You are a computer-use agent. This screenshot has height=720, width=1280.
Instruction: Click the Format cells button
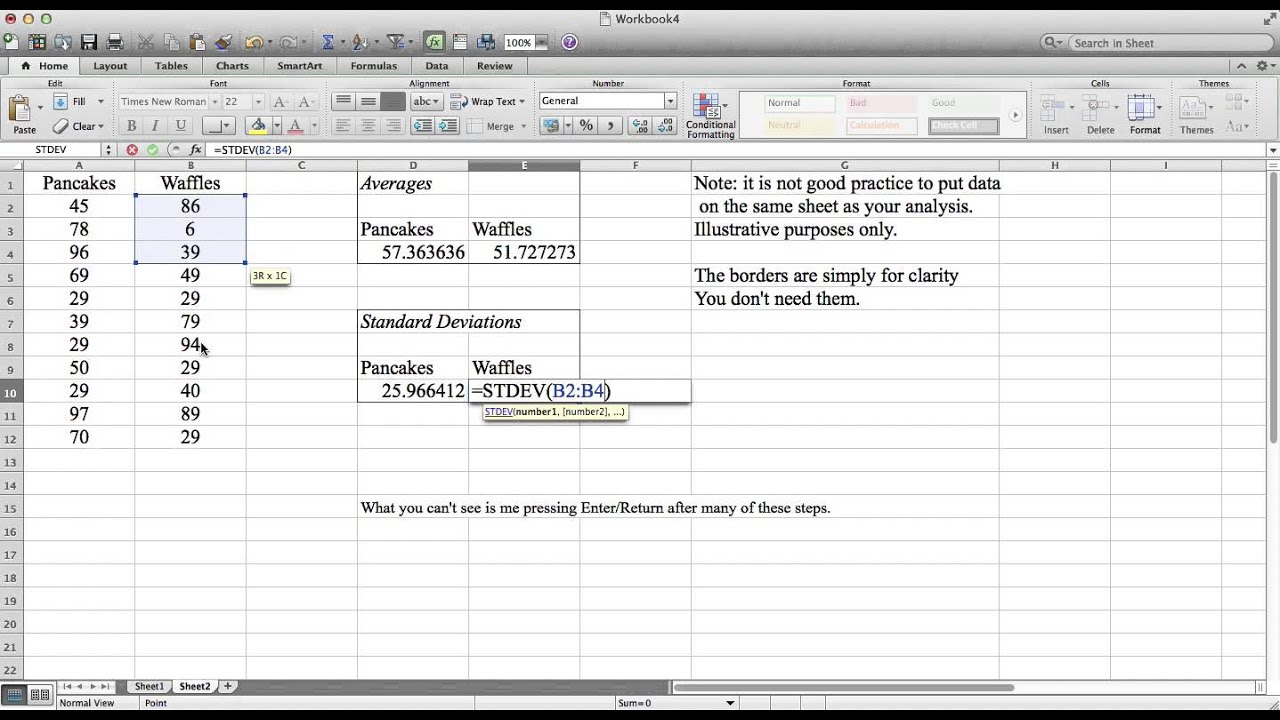tap(1145, 115)
